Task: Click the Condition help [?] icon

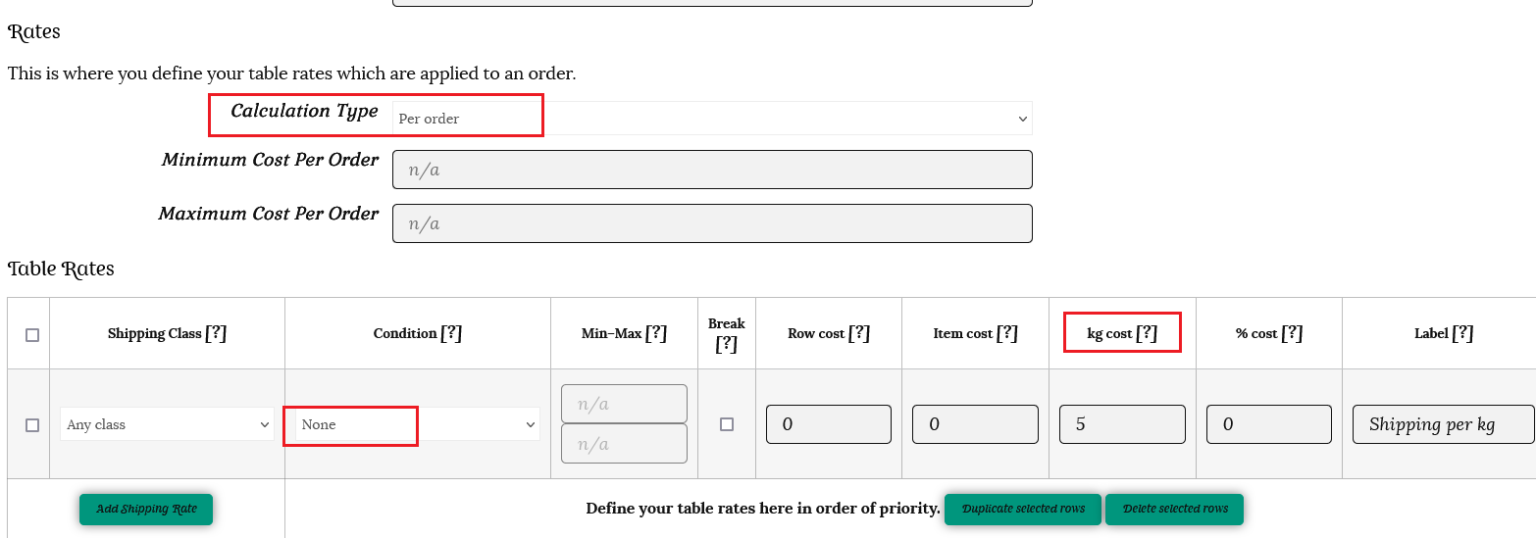Action: tap(451, 334)
